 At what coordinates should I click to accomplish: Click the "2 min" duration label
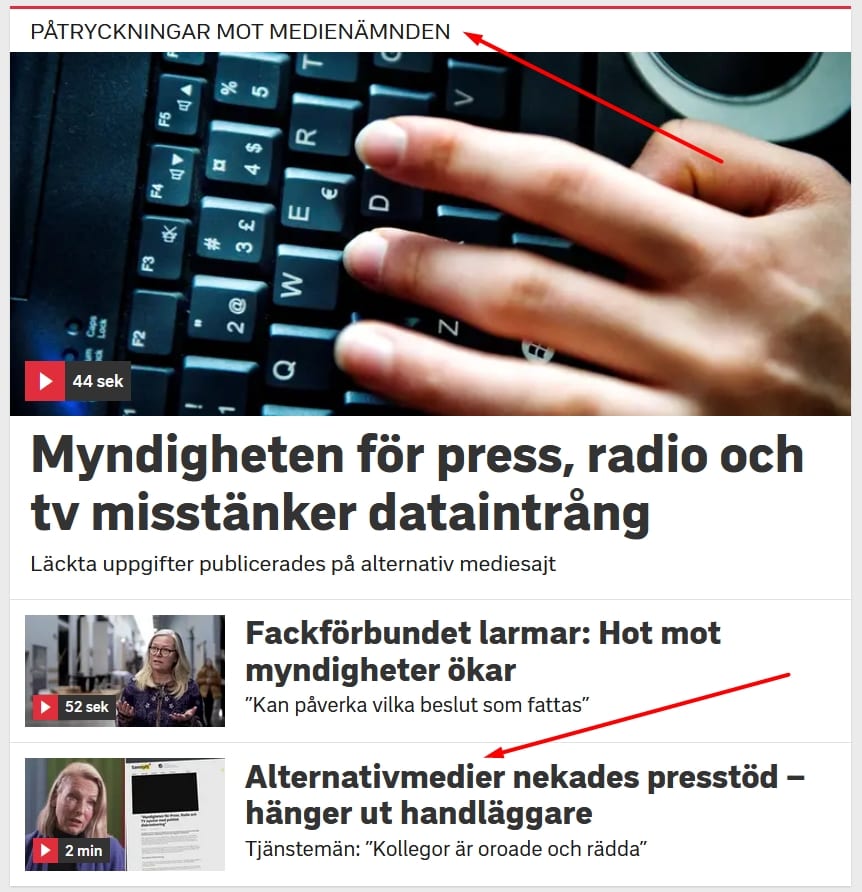(x=84, y=850)
